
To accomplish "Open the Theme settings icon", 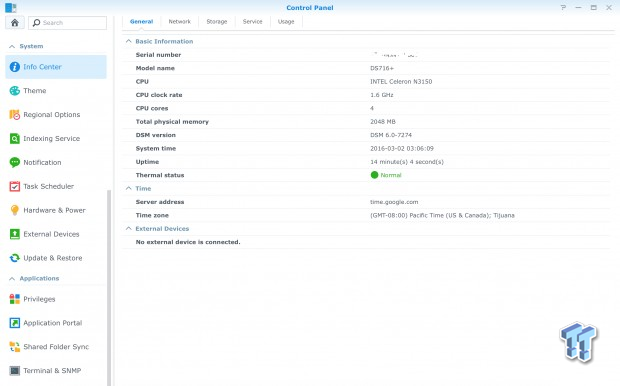I will click(x=15, y=91).
